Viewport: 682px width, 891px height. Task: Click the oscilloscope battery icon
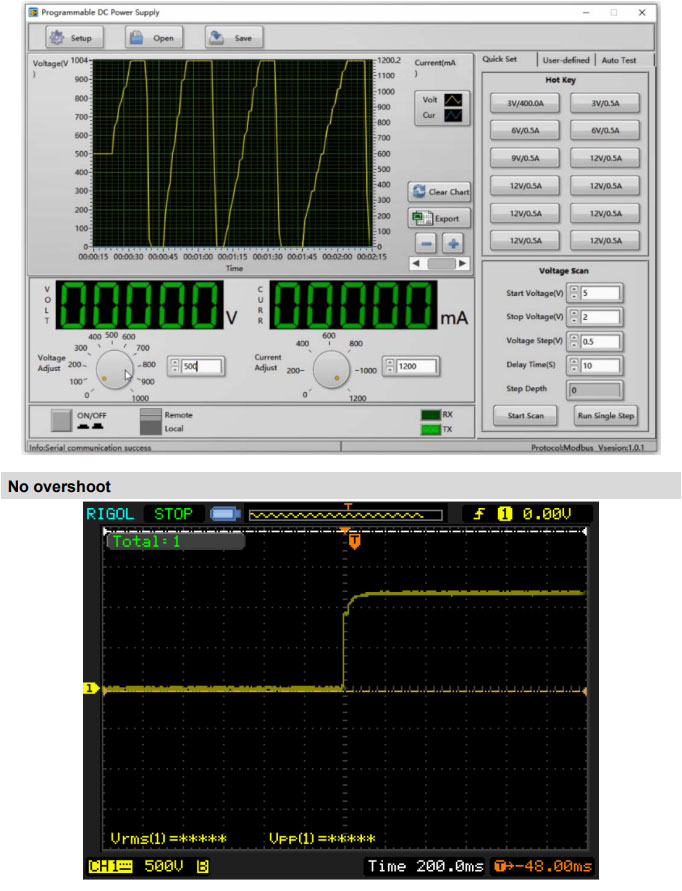coord(226,514)
